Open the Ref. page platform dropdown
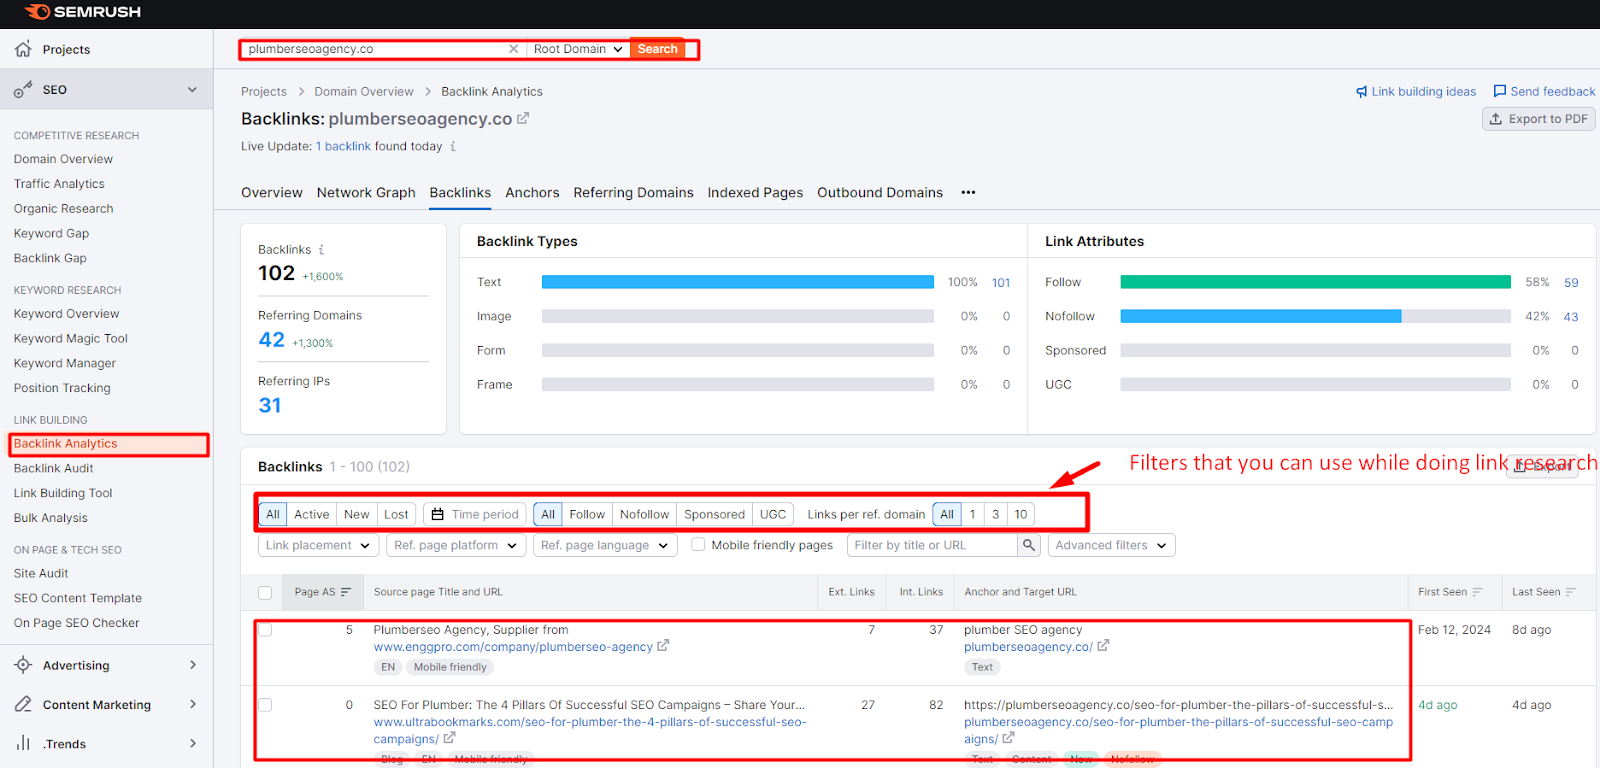Screen dimensions: 1600x768 (455, 545)
